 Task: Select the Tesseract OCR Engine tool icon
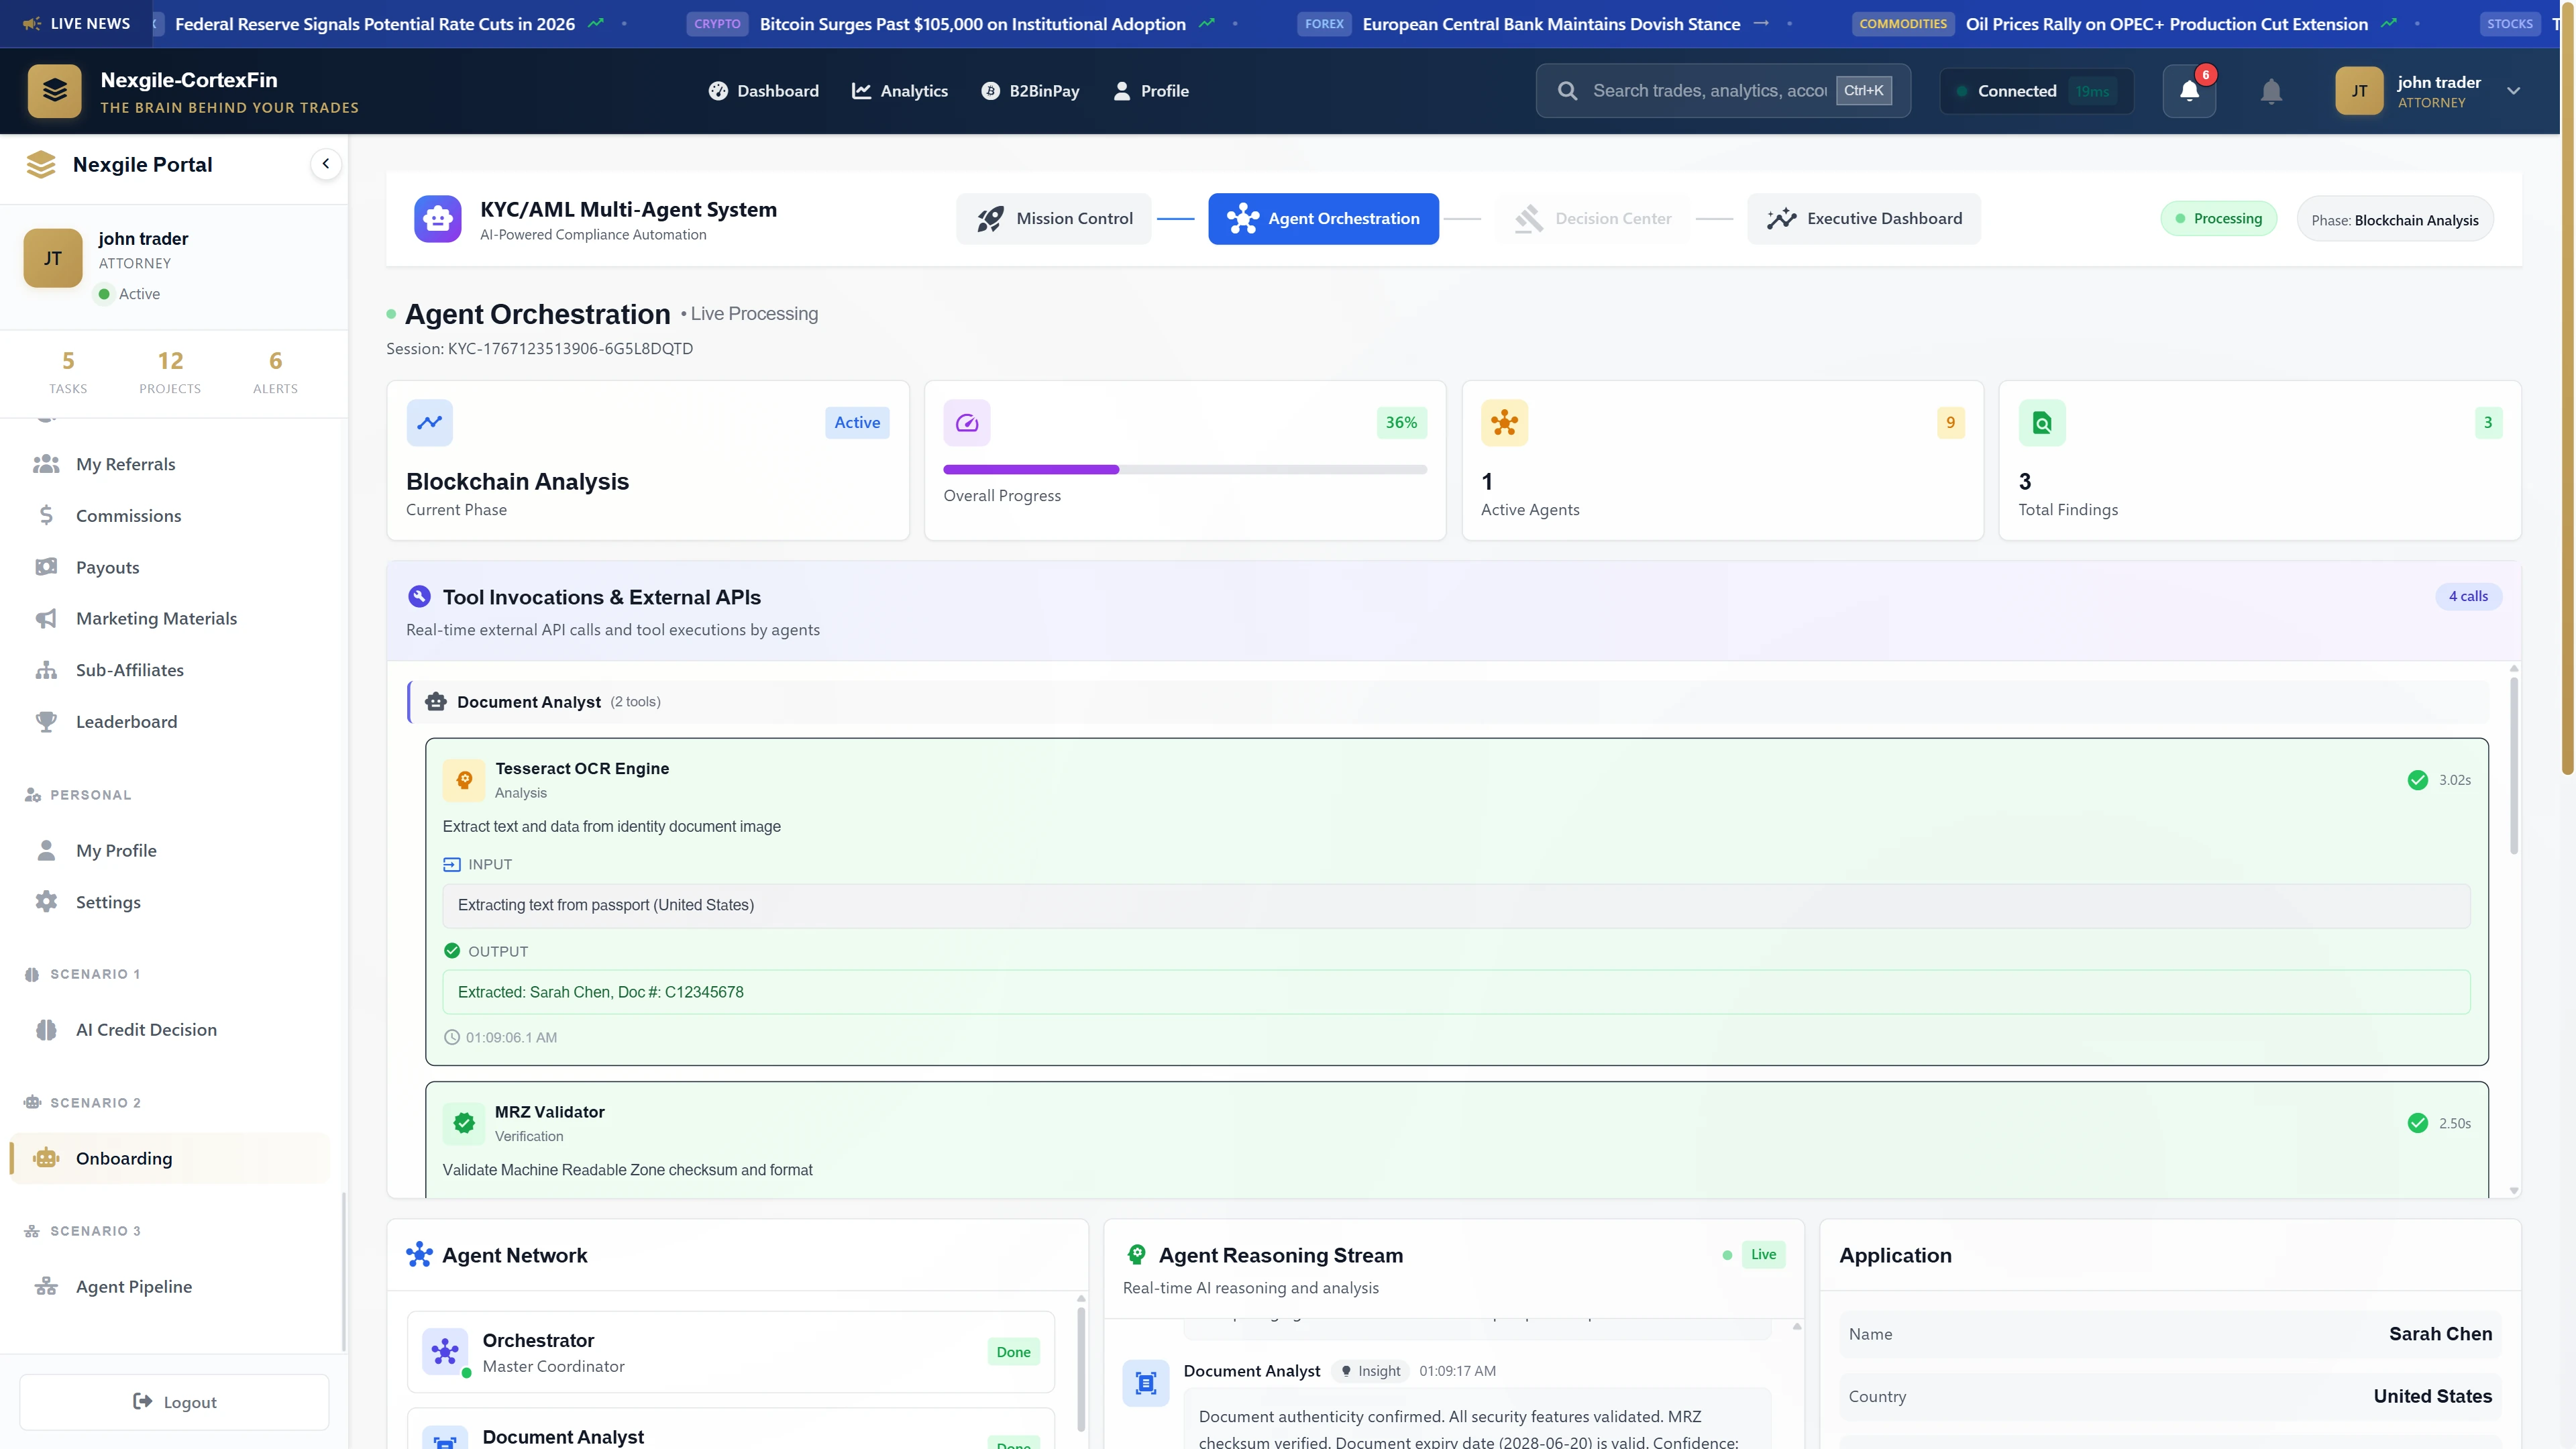coord(464,780)
